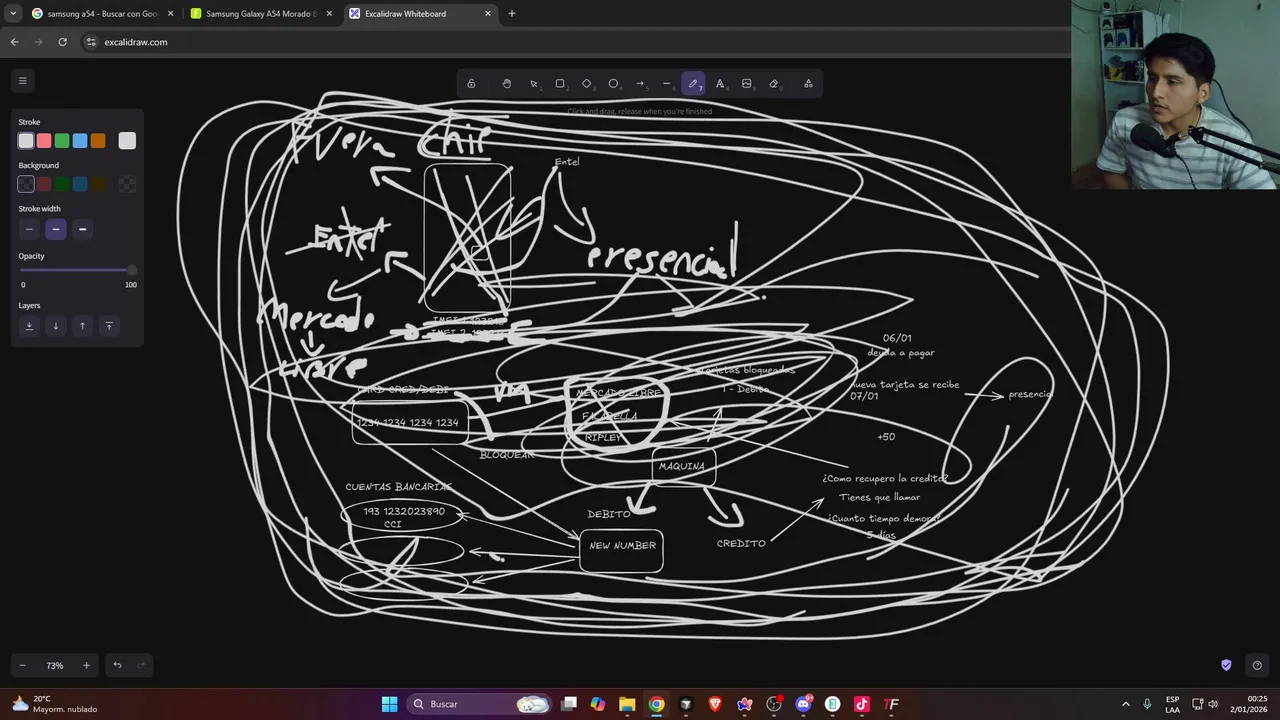Screen dimensions: 1280x720
Task: Pick the green background swatch
Action: pos(62,184)
